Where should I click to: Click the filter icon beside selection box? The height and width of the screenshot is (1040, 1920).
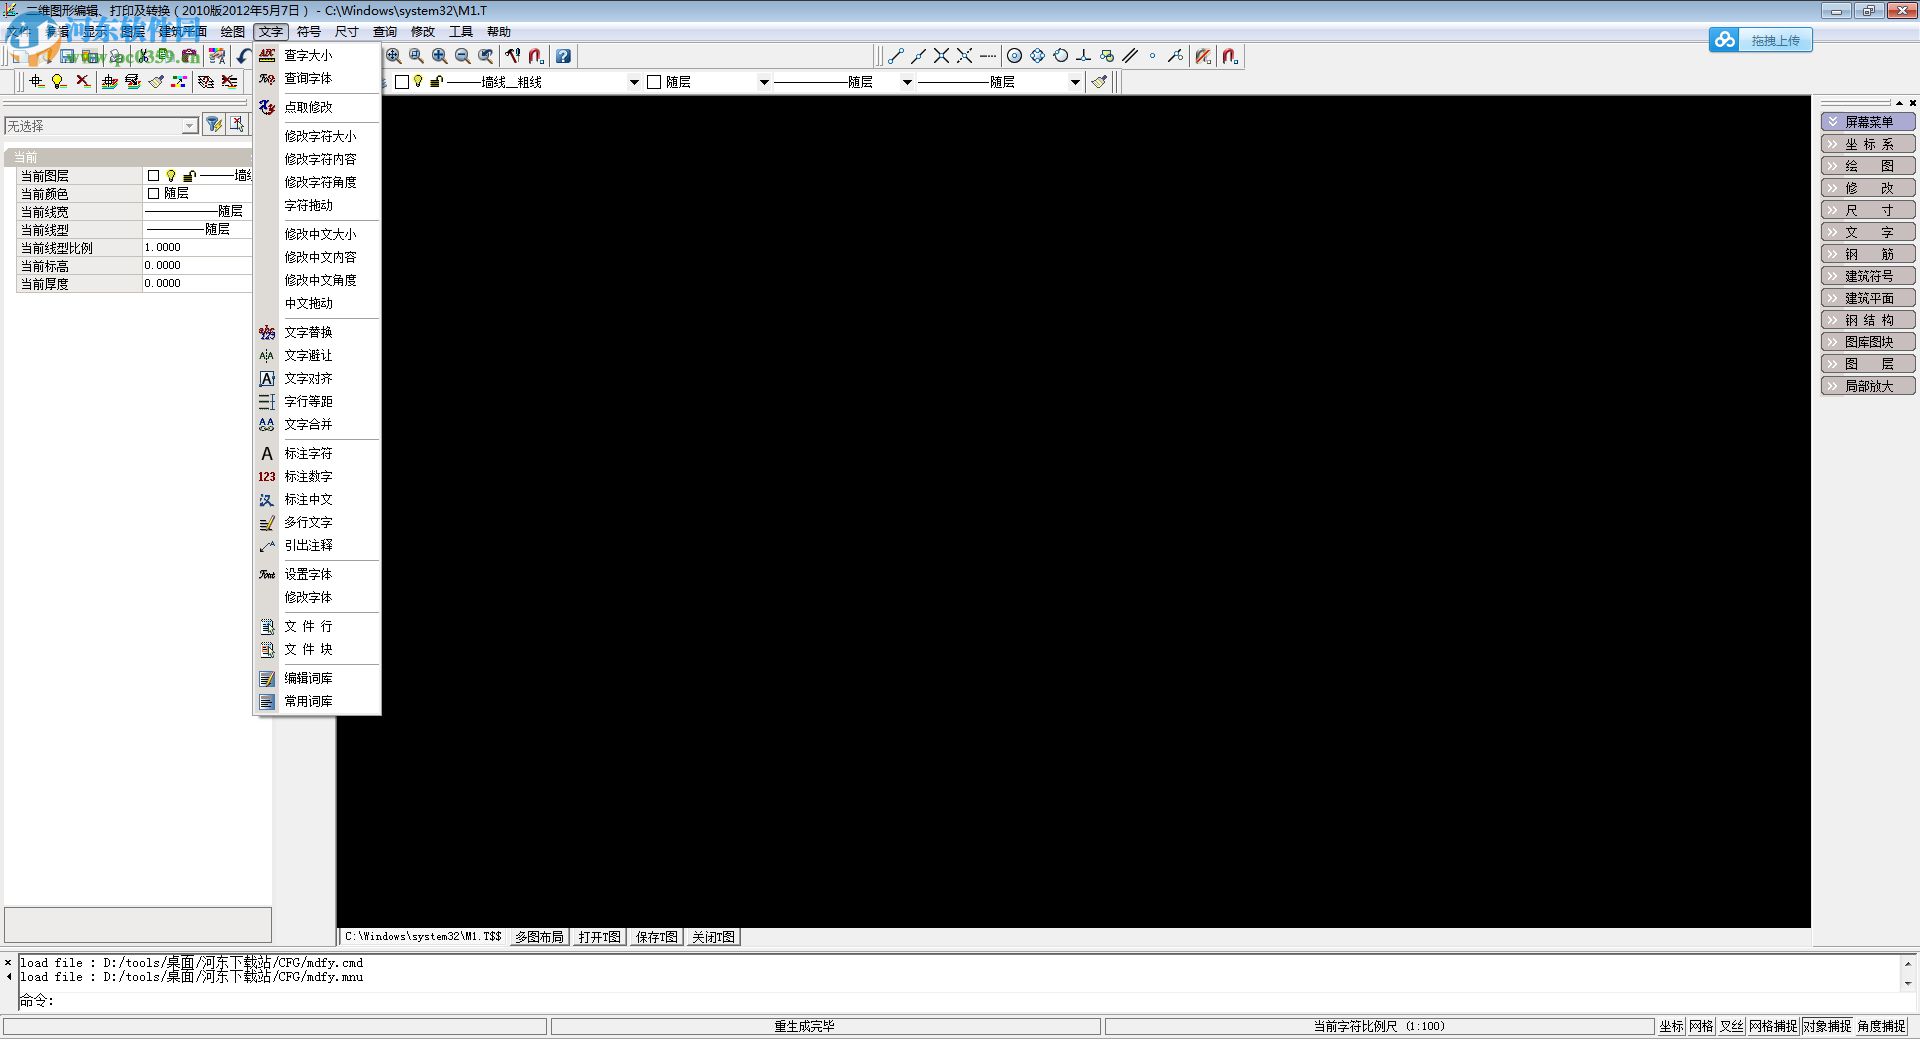(213, 125)
